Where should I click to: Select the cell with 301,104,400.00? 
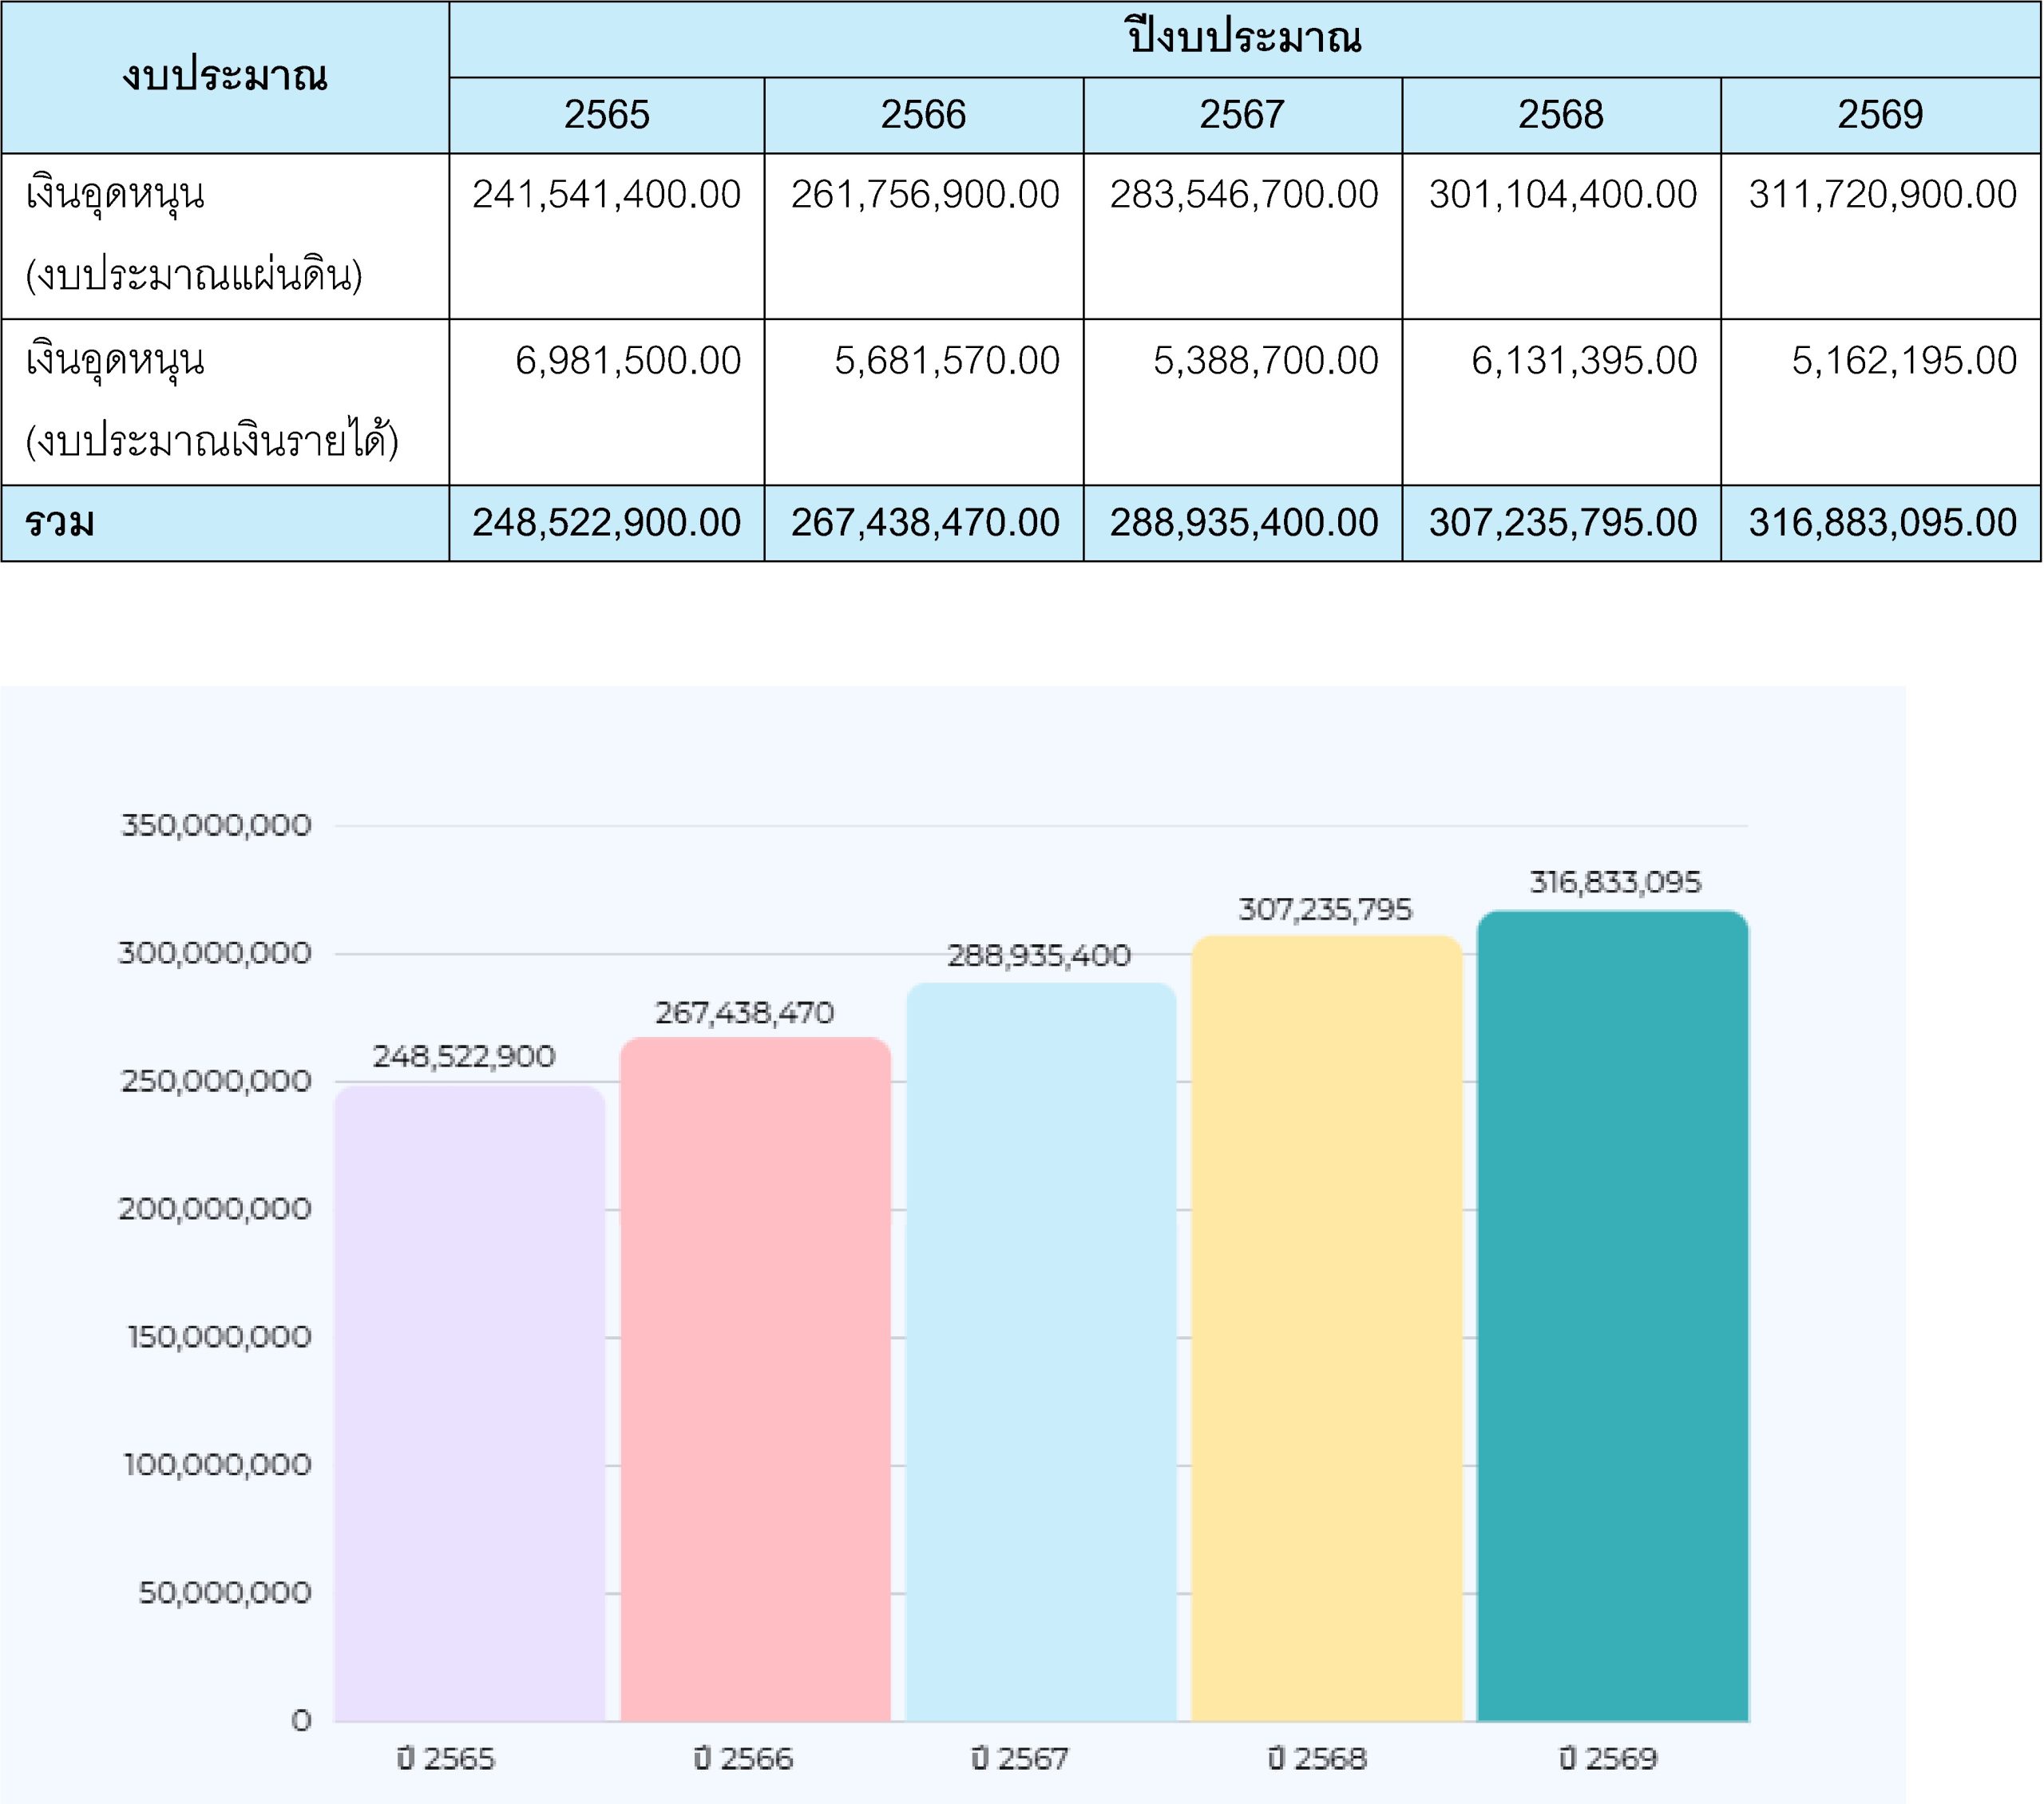(1562, 194)
